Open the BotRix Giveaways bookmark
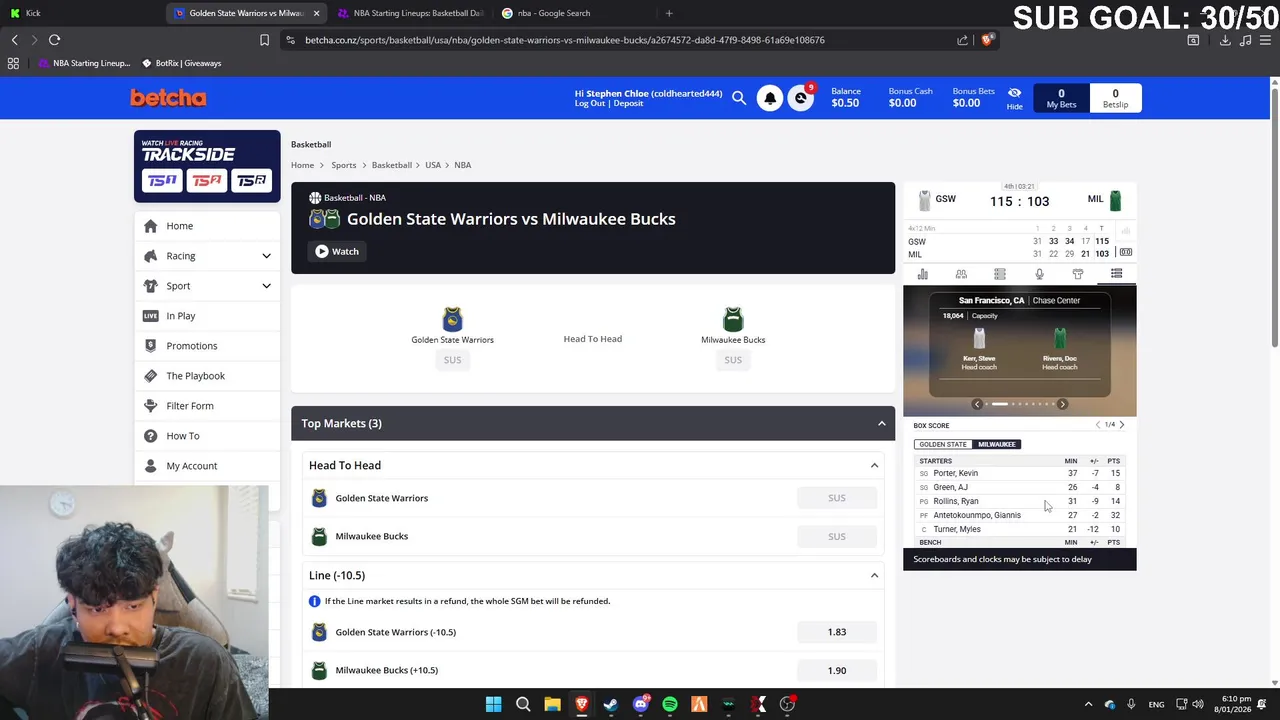Image resolution: width=1280 pixels, height=720 pixels. (x=181, y=63)
